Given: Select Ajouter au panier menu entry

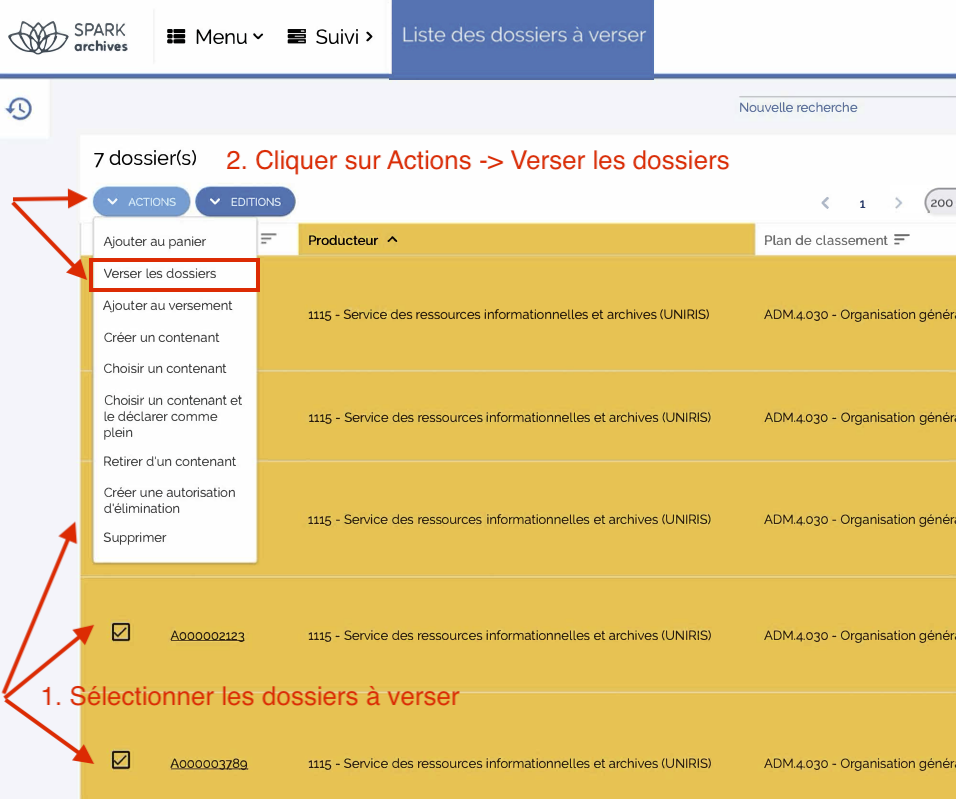Looking at the screenshot, I should [x=155, y=241].
